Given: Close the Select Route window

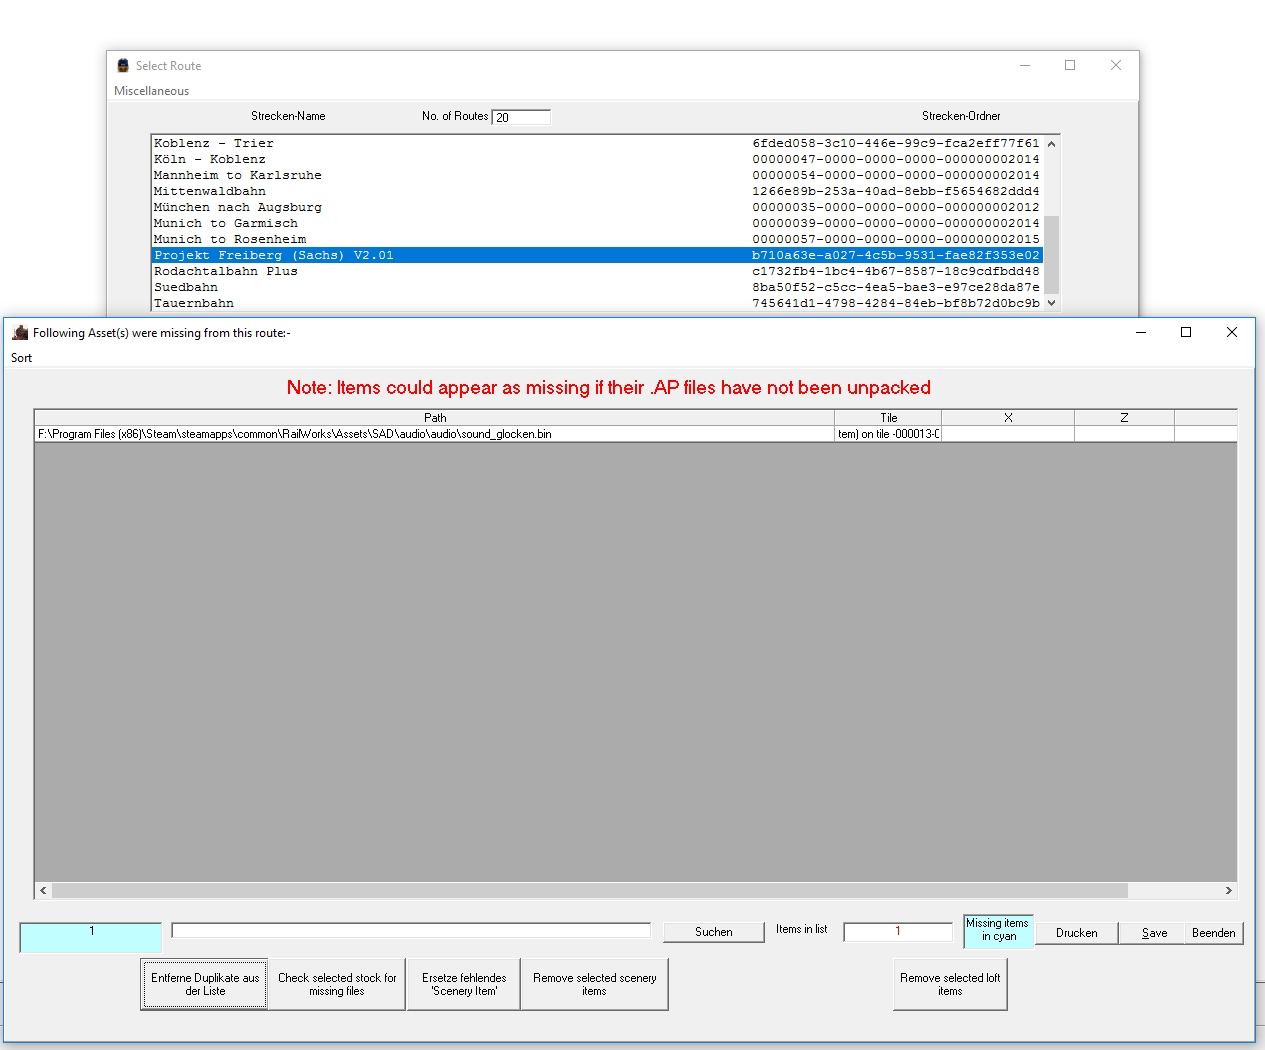Looking at the screenshot, I should [1116, 65].
